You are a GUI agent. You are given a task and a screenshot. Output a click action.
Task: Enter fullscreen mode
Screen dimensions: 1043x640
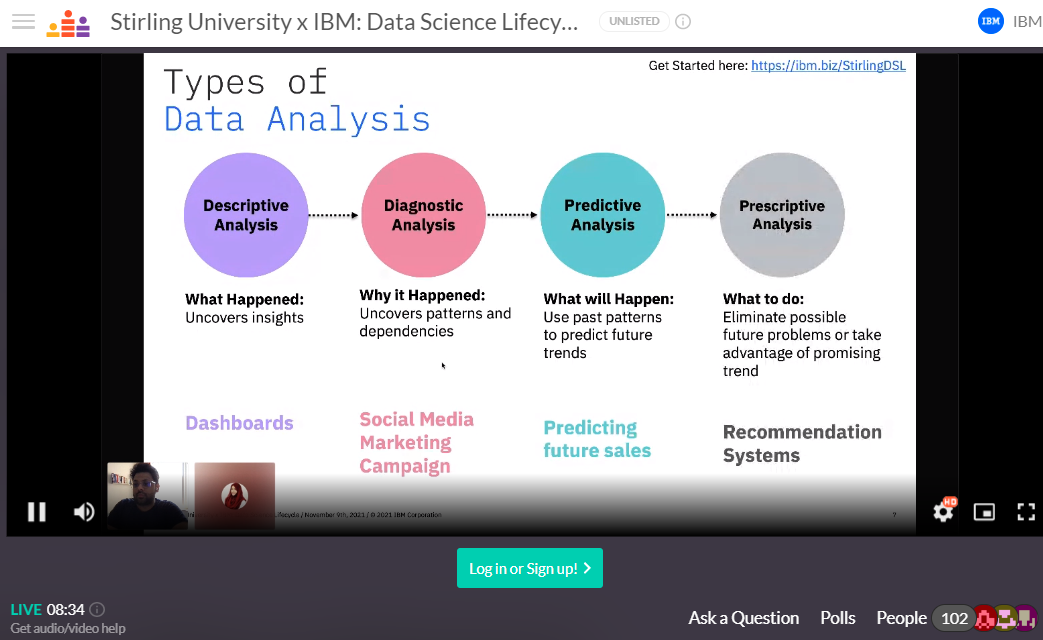point(1026,511)
